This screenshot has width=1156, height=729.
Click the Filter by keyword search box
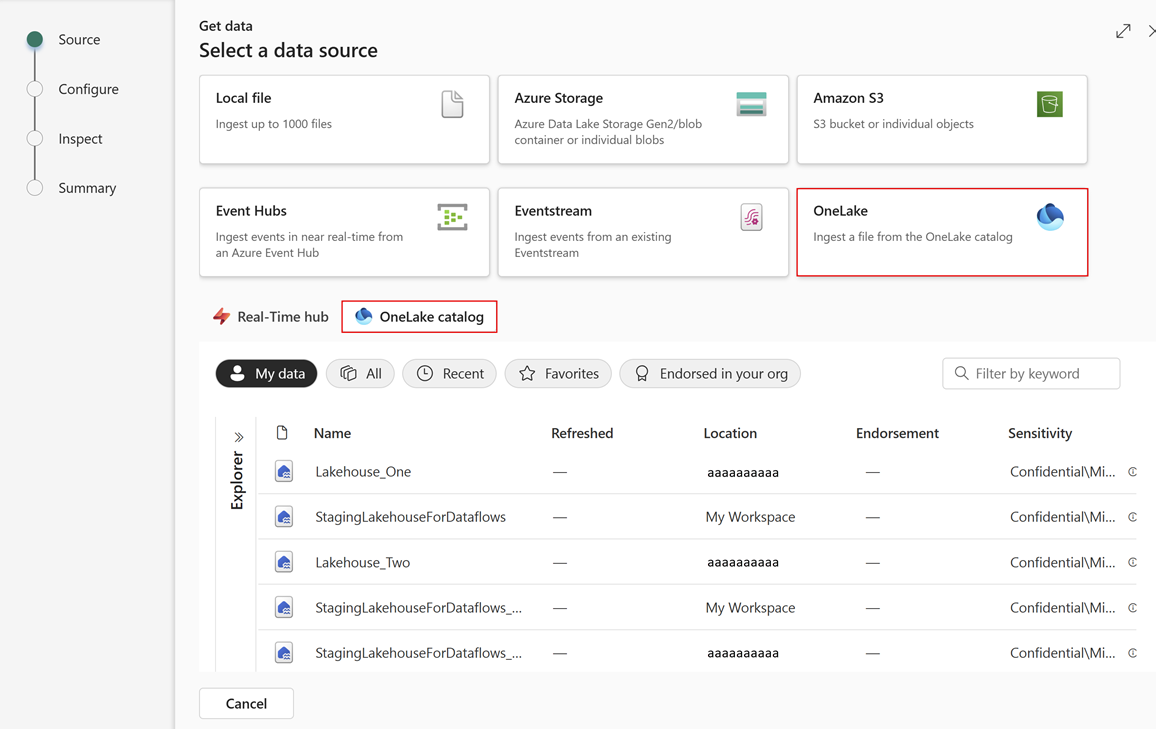tap(1031, 374)
